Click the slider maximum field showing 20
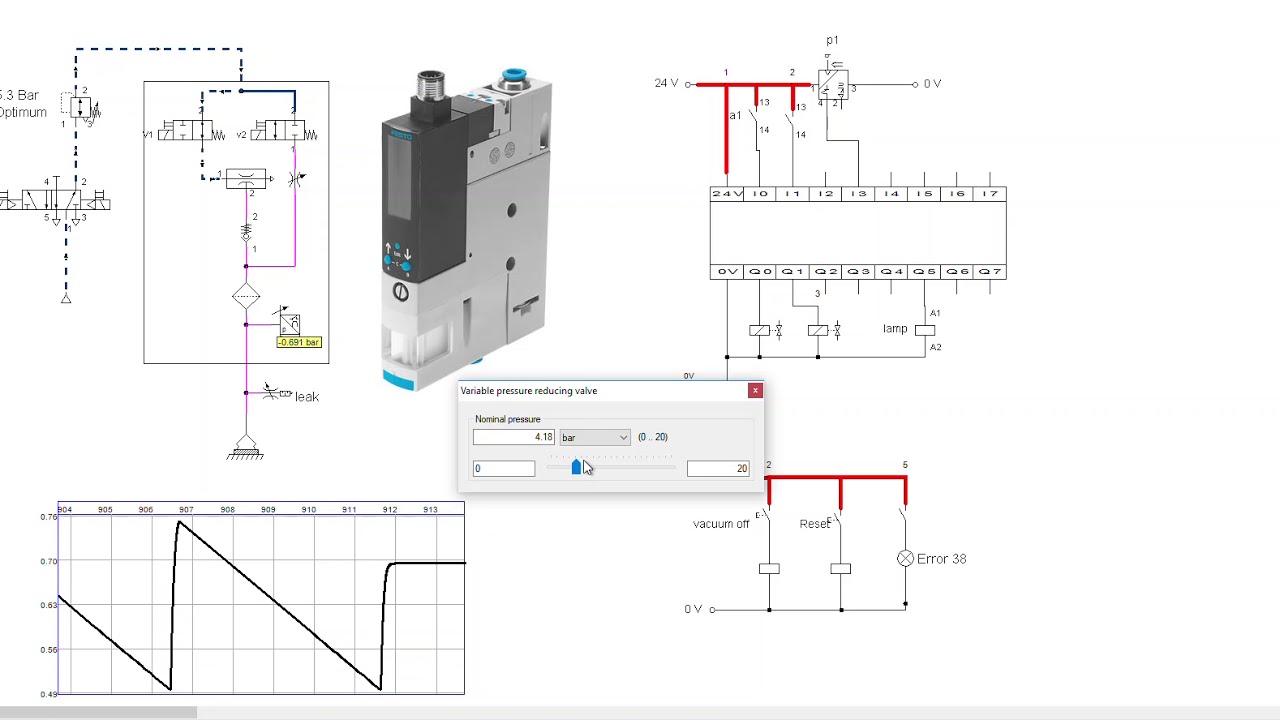 point(718,468)
